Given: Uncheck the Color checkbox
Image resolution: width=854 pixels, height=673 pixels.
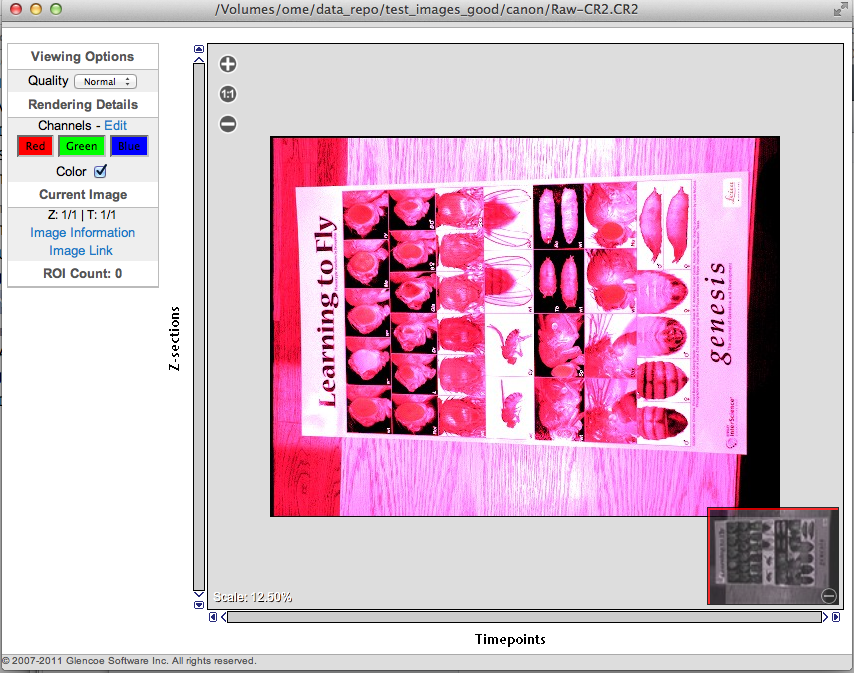Looking at the screenshot, I should 100,172.
